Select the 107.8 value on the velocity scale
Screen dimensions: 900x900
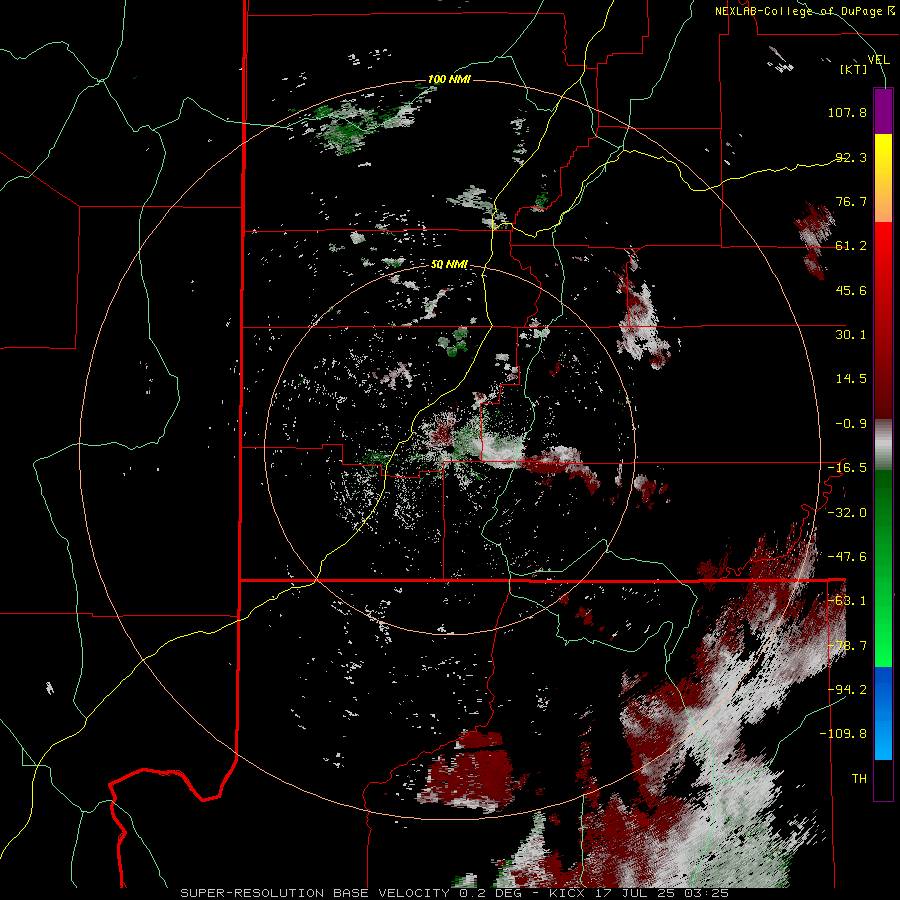click(847, 112)
